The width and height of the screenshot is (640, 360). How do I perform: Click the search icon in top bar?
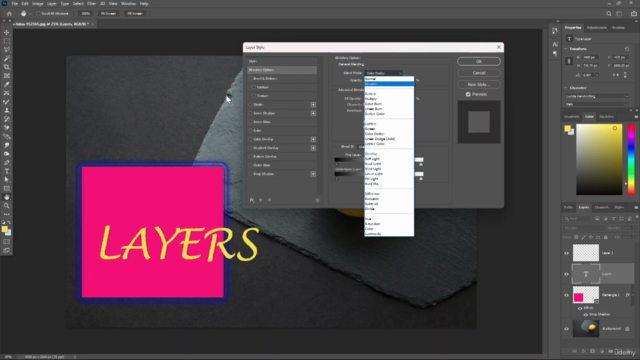click(x=609, y=13)
